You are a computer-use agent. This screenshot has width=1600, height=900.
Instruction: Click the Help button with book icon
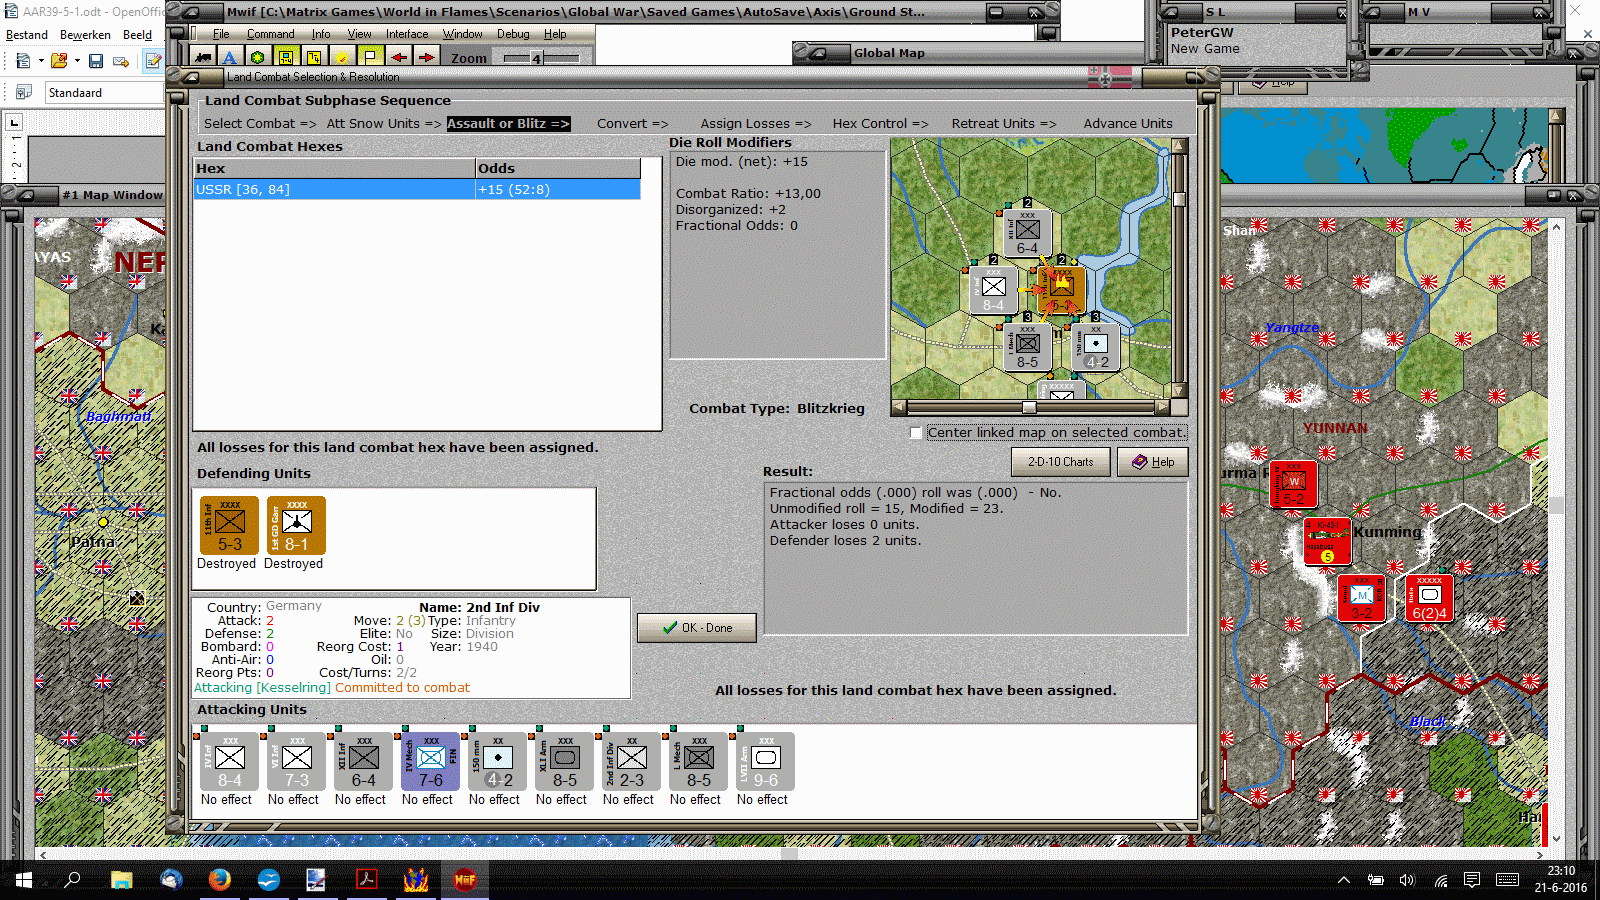(x=1153, y=462)
